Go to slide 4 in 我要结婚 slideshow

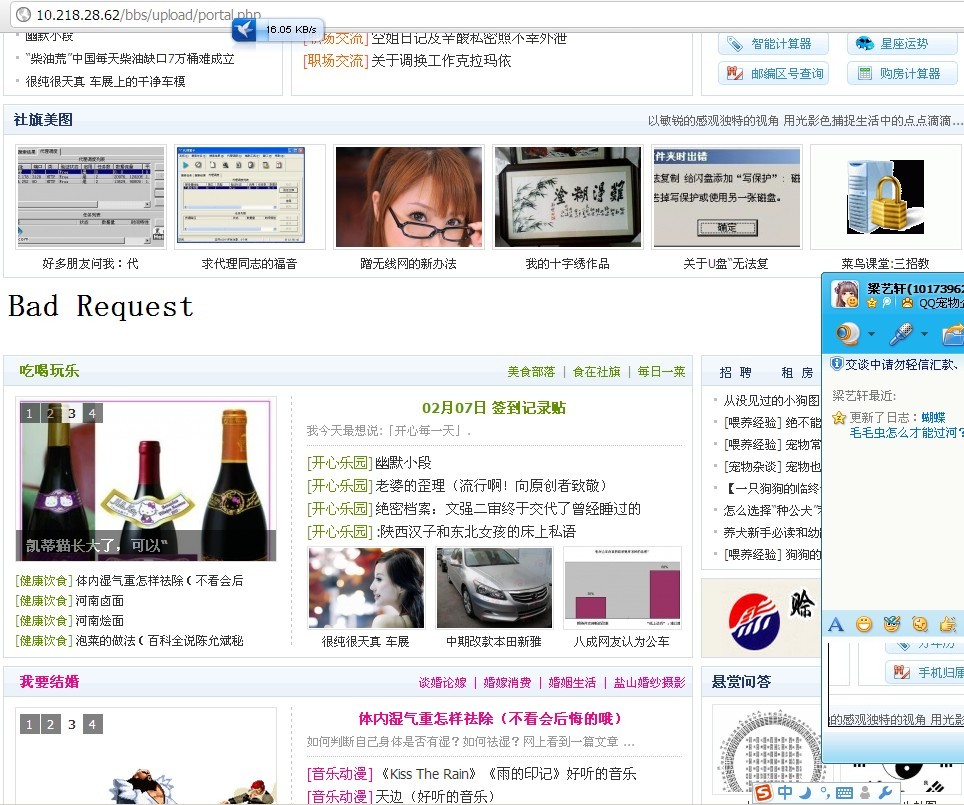92,724
